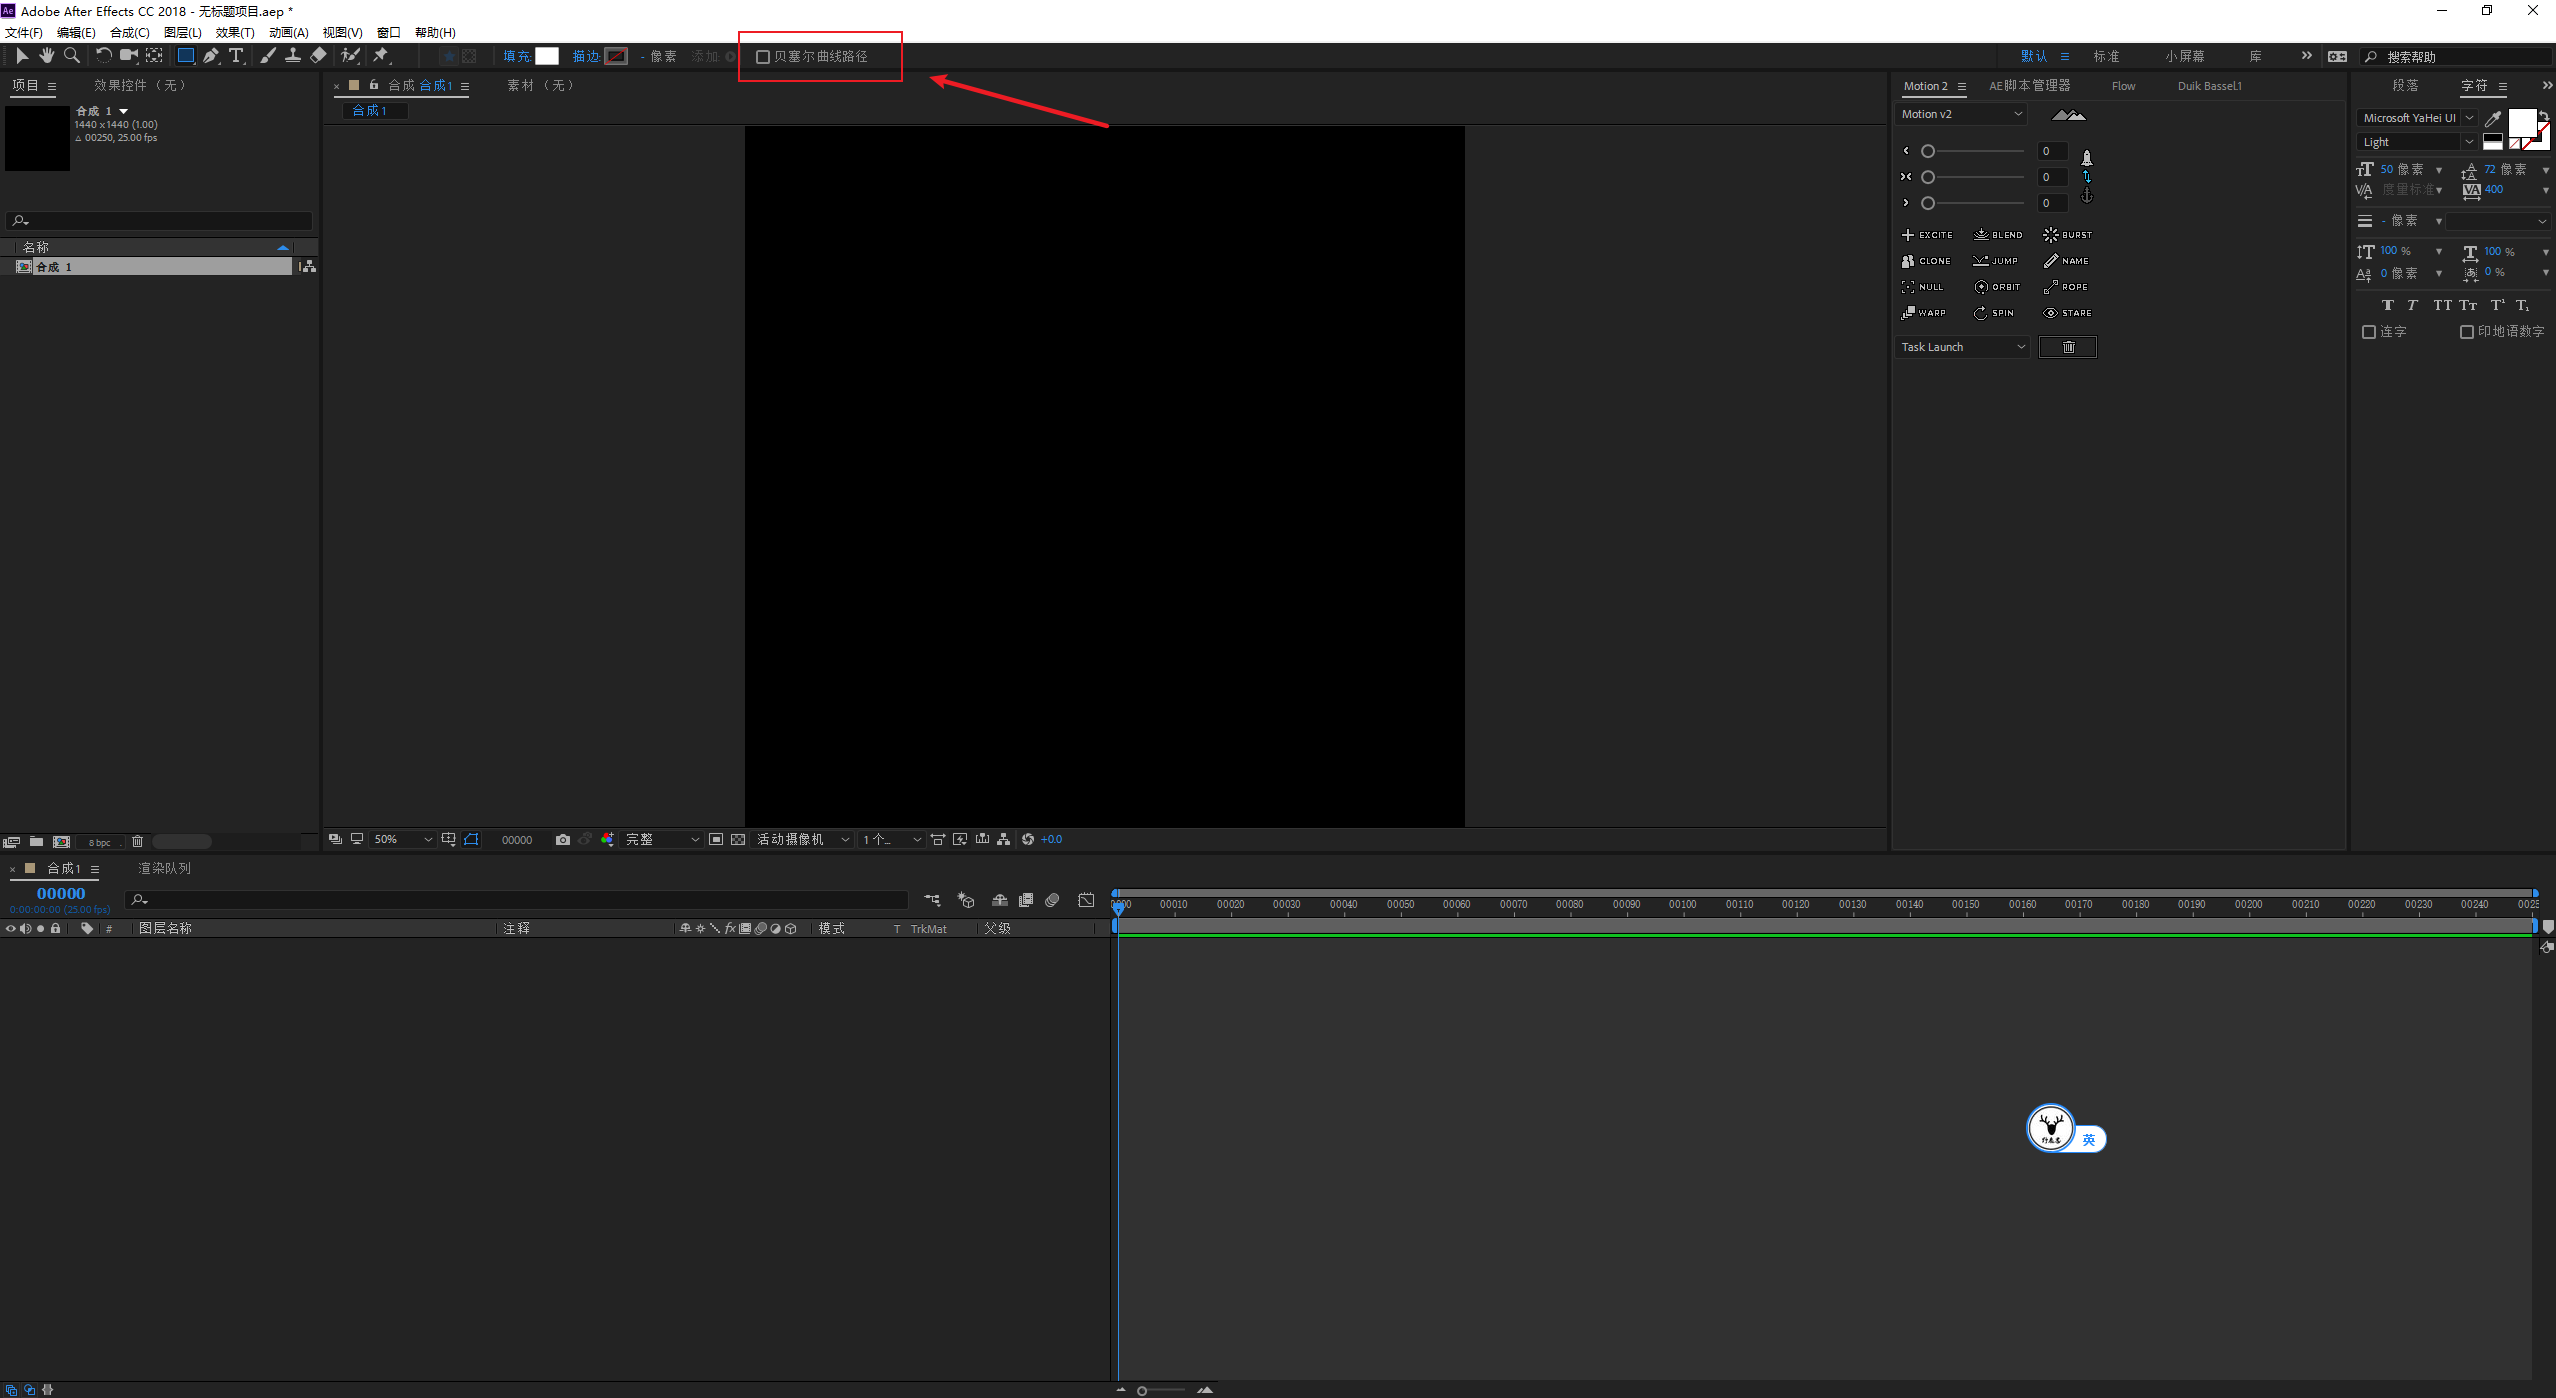Choose the Puppet Pin tool
Screen dimensions: 2556x1398
[380, 56]
